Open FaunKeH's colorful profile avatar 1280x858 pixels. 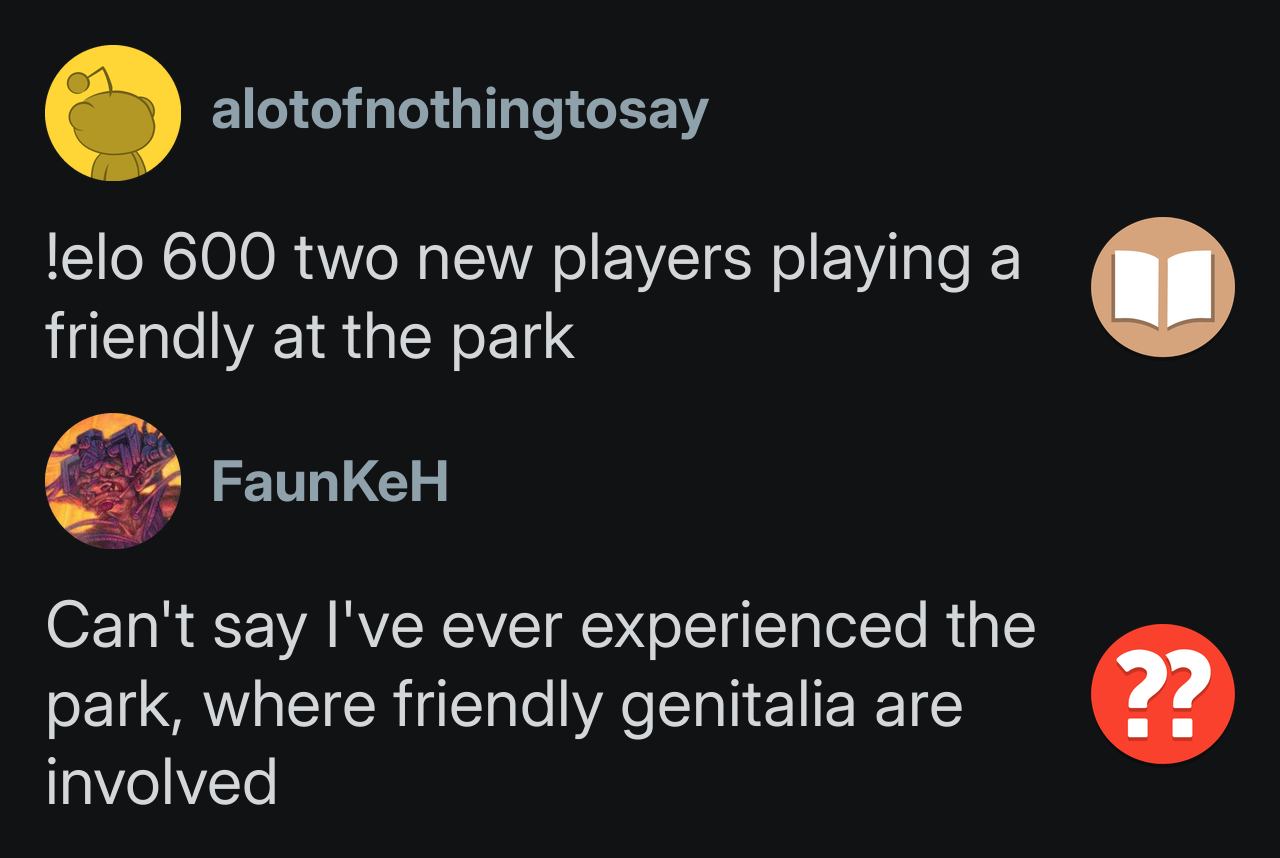point(113,481)
